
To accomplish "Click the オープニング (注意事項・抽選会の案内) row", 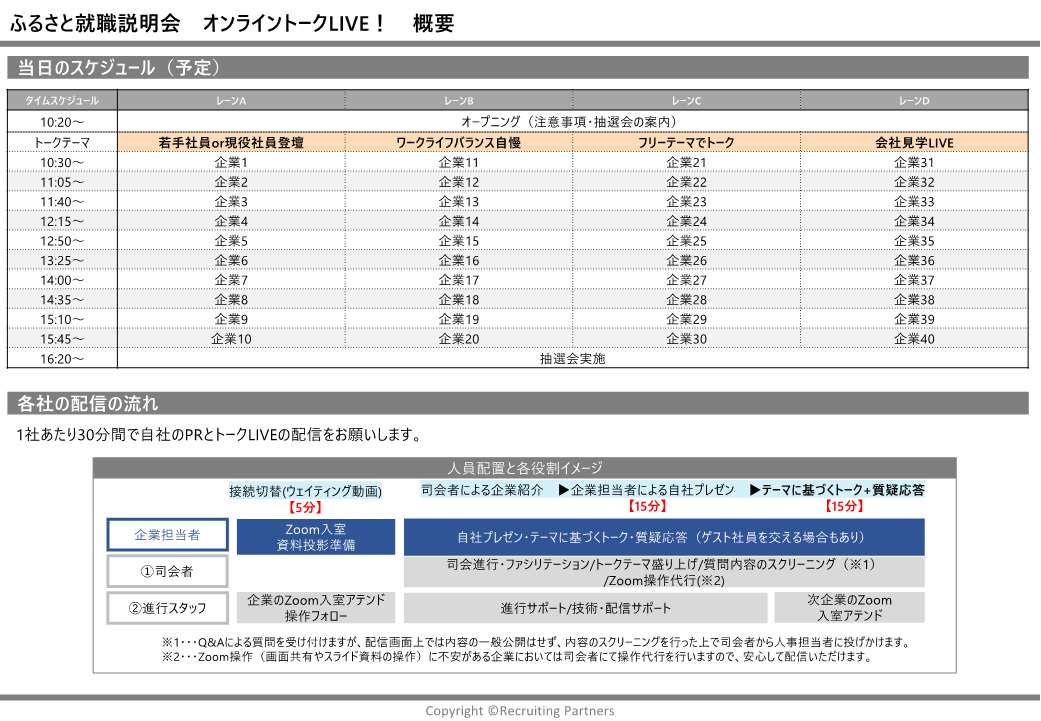I will point(572,121).
